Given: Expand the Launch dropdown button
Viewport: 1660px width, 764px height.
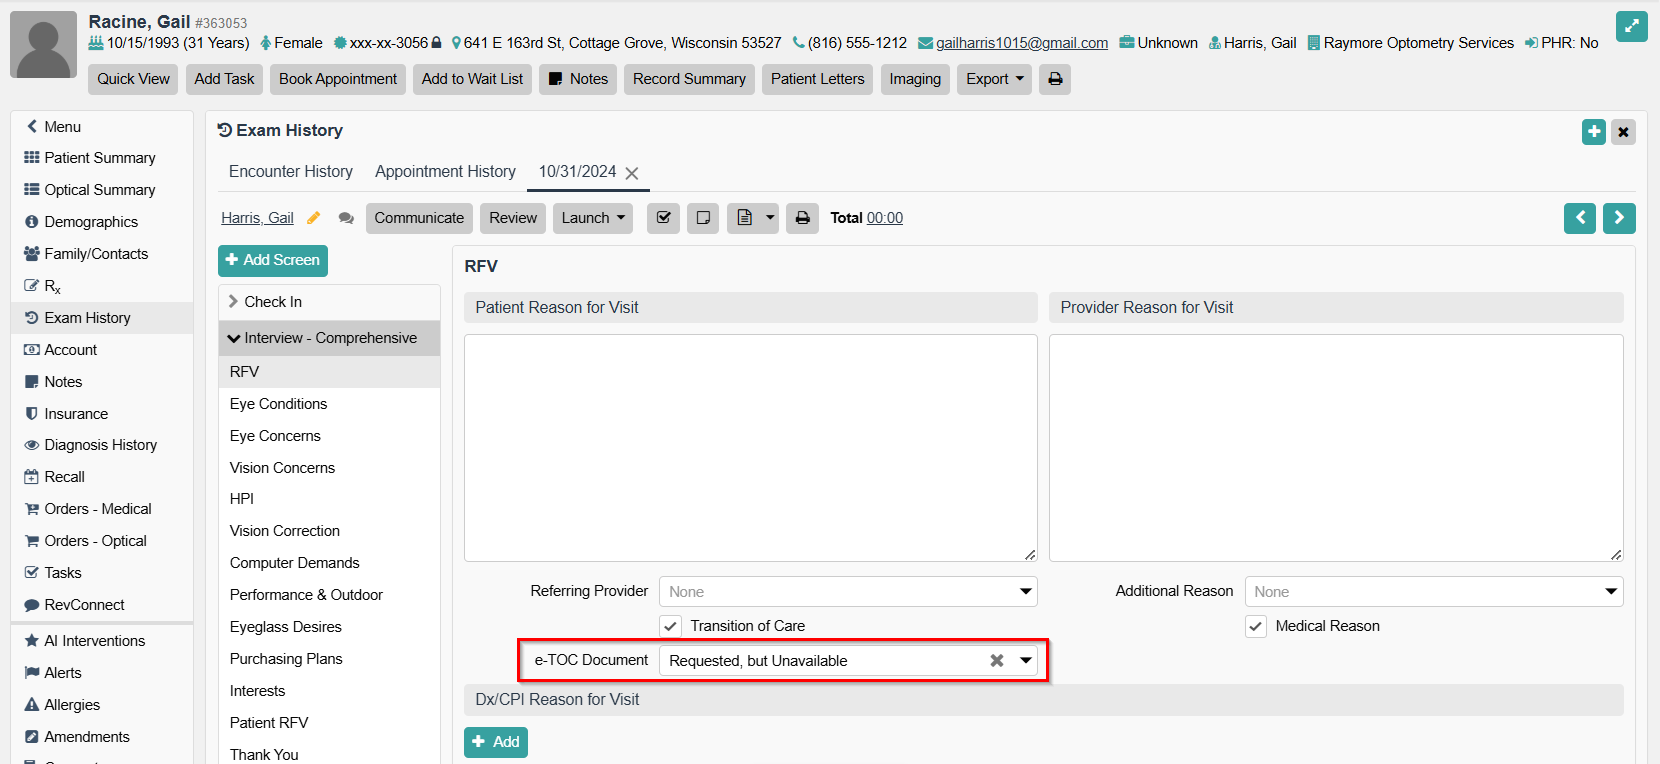Looking at the screenshot, I should pos(592,218).
